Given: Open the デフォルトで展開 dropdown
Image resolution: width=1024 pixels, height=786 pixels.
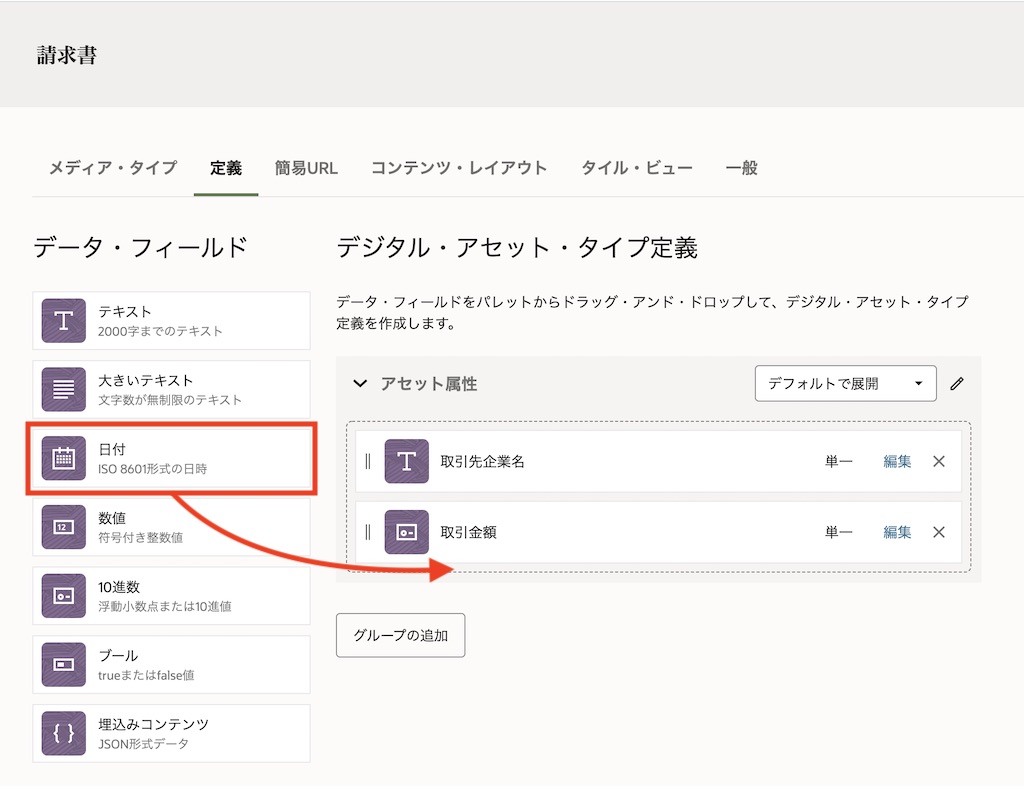Looking at the screenshot, I should (x=845, y=384).
